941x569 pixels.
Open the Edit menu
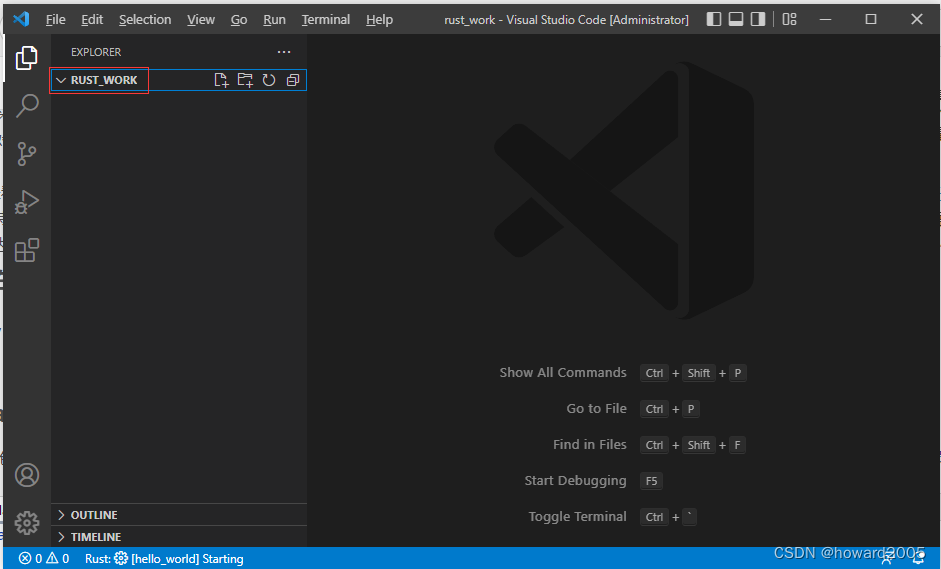point(92,19)
